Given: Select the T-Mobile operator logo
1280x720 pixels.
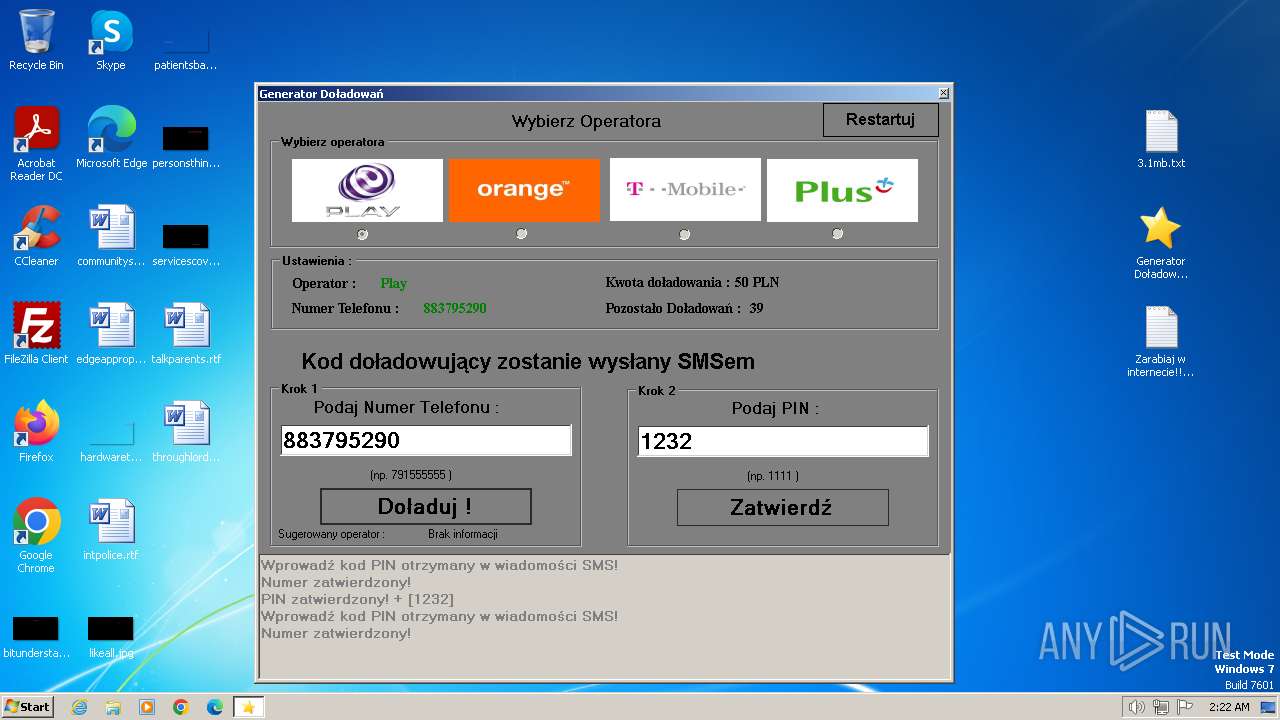Looking at the screenshot, I should (685, 189).
